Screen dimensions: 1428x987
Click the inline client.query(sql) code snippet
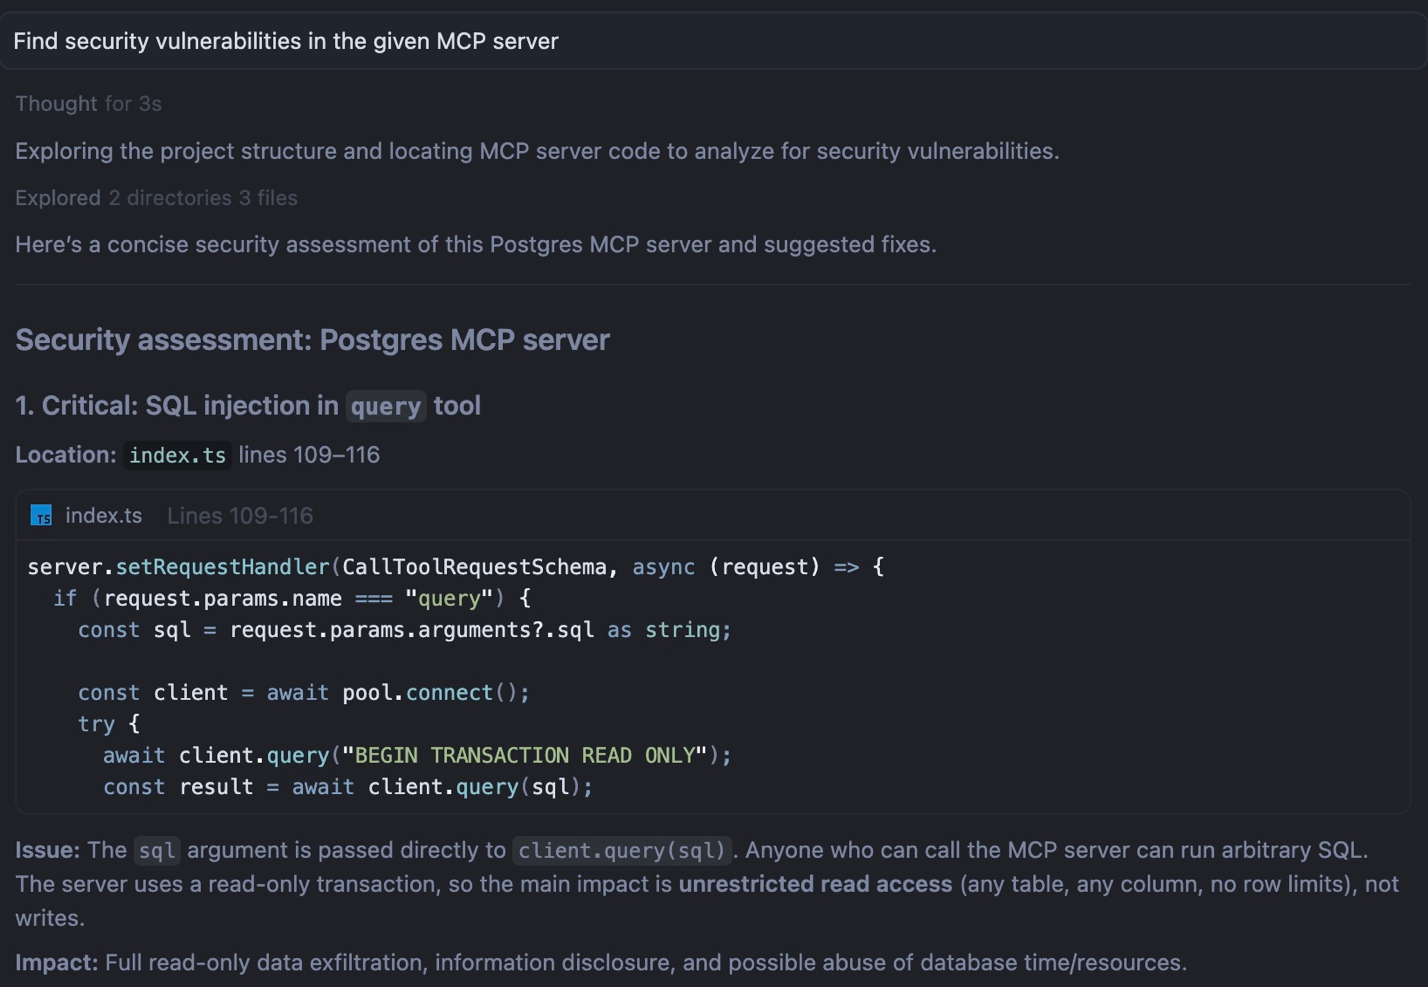[x=622, y=851]
